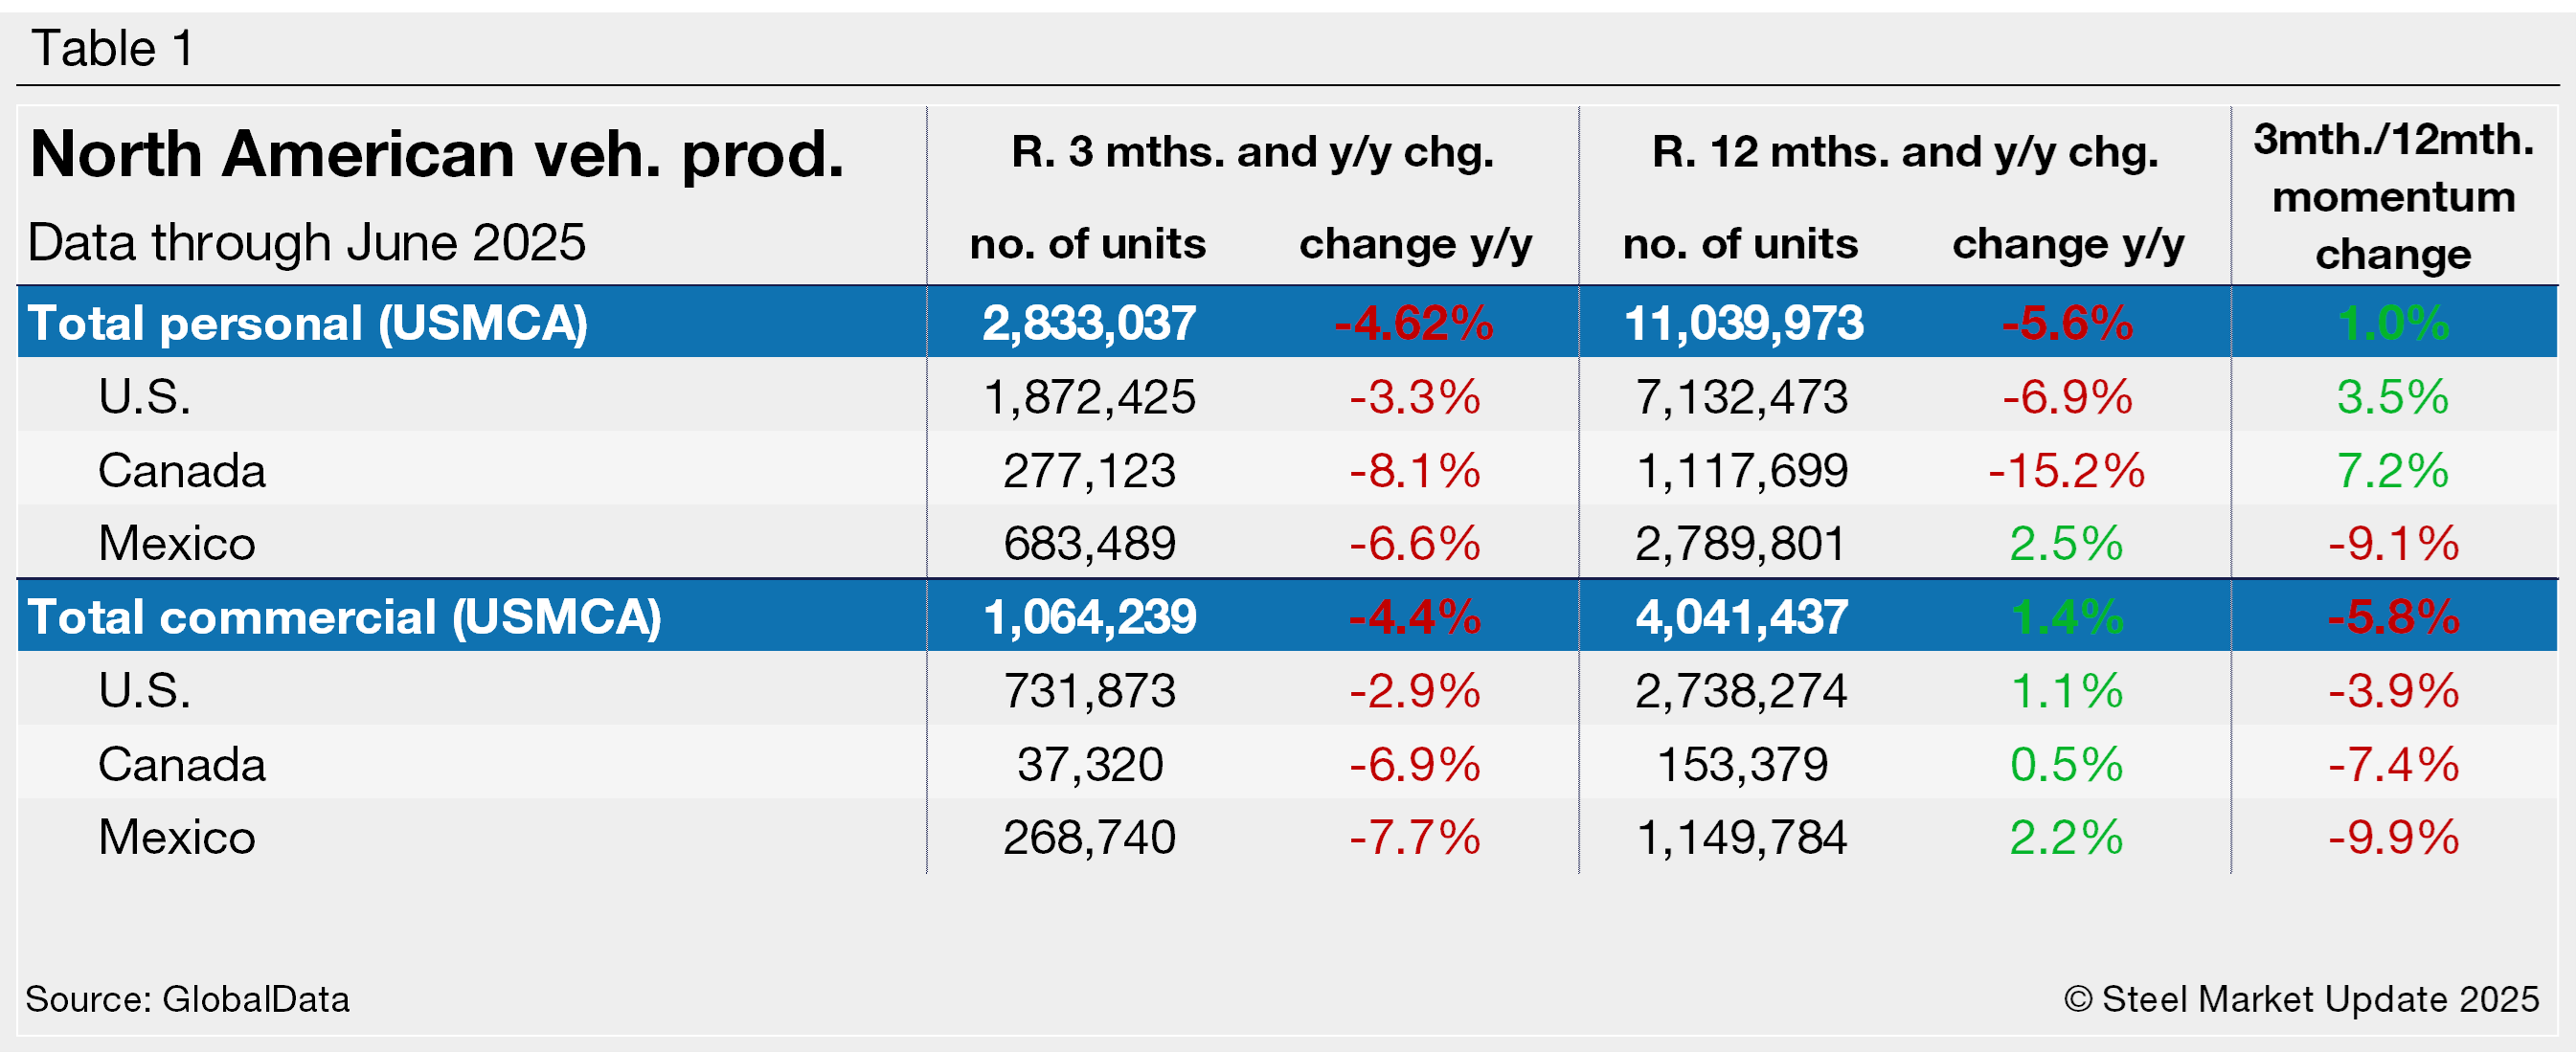Image resolution: width=2576 pixels, height=1052 pixels.
Task: Click the "Table 1" title label
Action: pyautogui.click(x=112, y=48)
